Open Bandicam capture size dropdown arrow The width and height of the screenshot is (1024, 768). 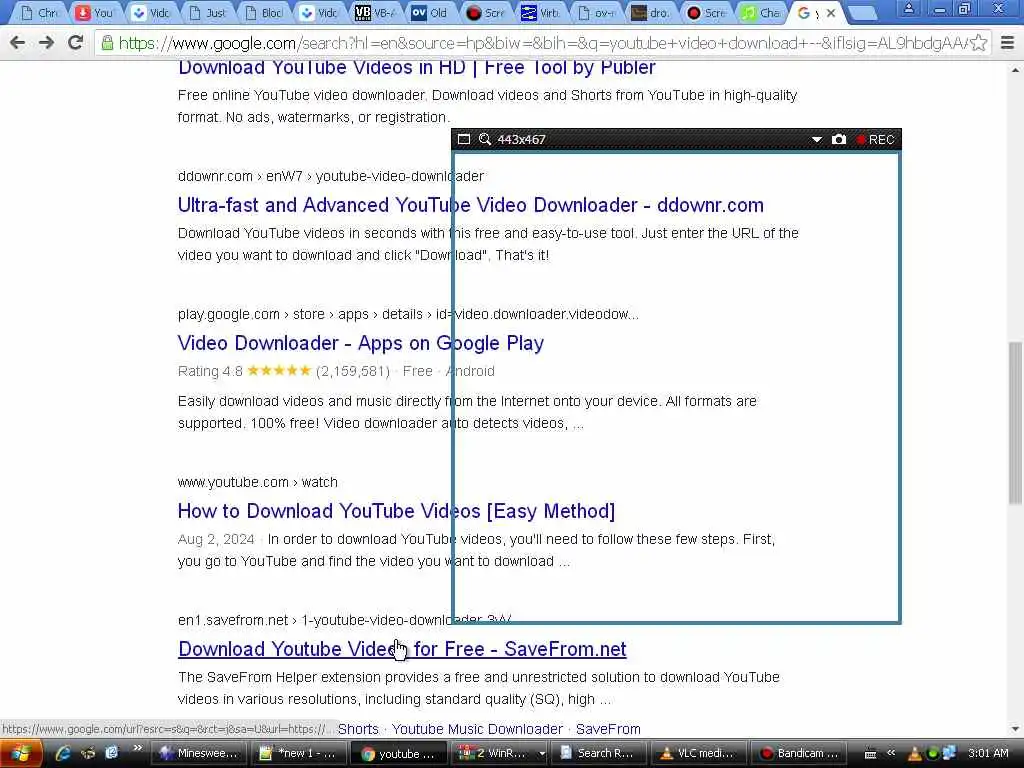point(816,139)
